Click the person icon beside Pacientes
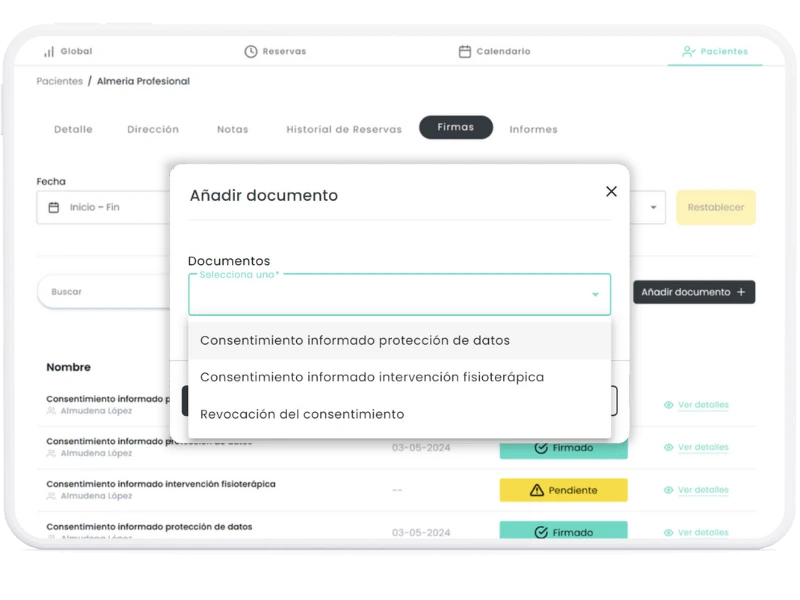The image size is (800, 600). coord(688,52)
